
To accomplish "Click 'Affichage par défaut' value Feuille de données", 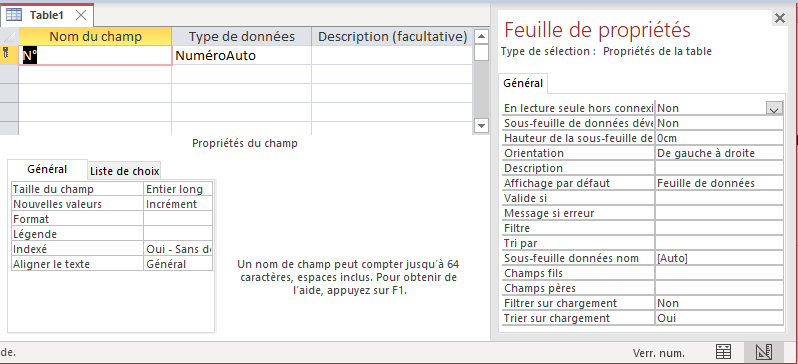I will tap(719, 183).
